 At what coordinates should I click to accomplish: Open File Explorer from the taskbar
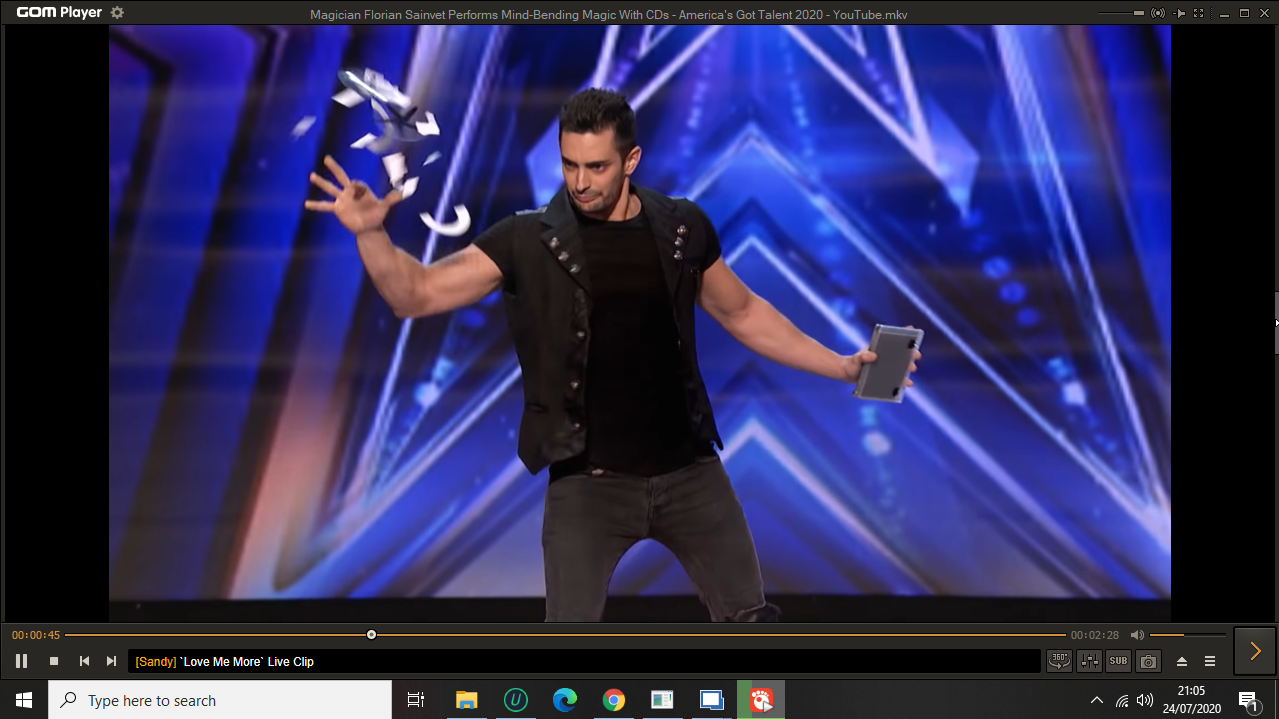(x=466, y=700)
